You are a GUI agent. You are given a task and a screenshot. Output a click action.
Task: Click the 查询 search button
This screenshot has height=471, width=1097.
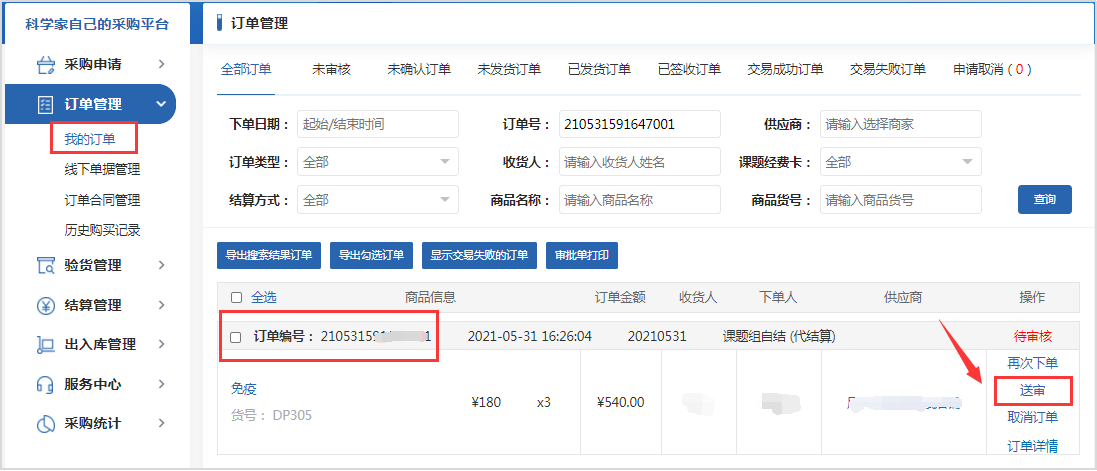pyautogui.click(x=1044, y=200)
